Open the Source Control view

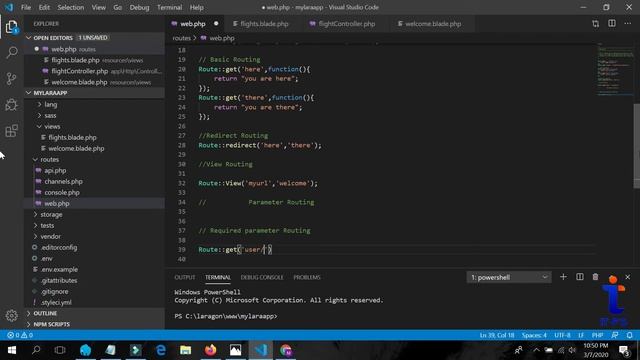click(x=11, y=78)
